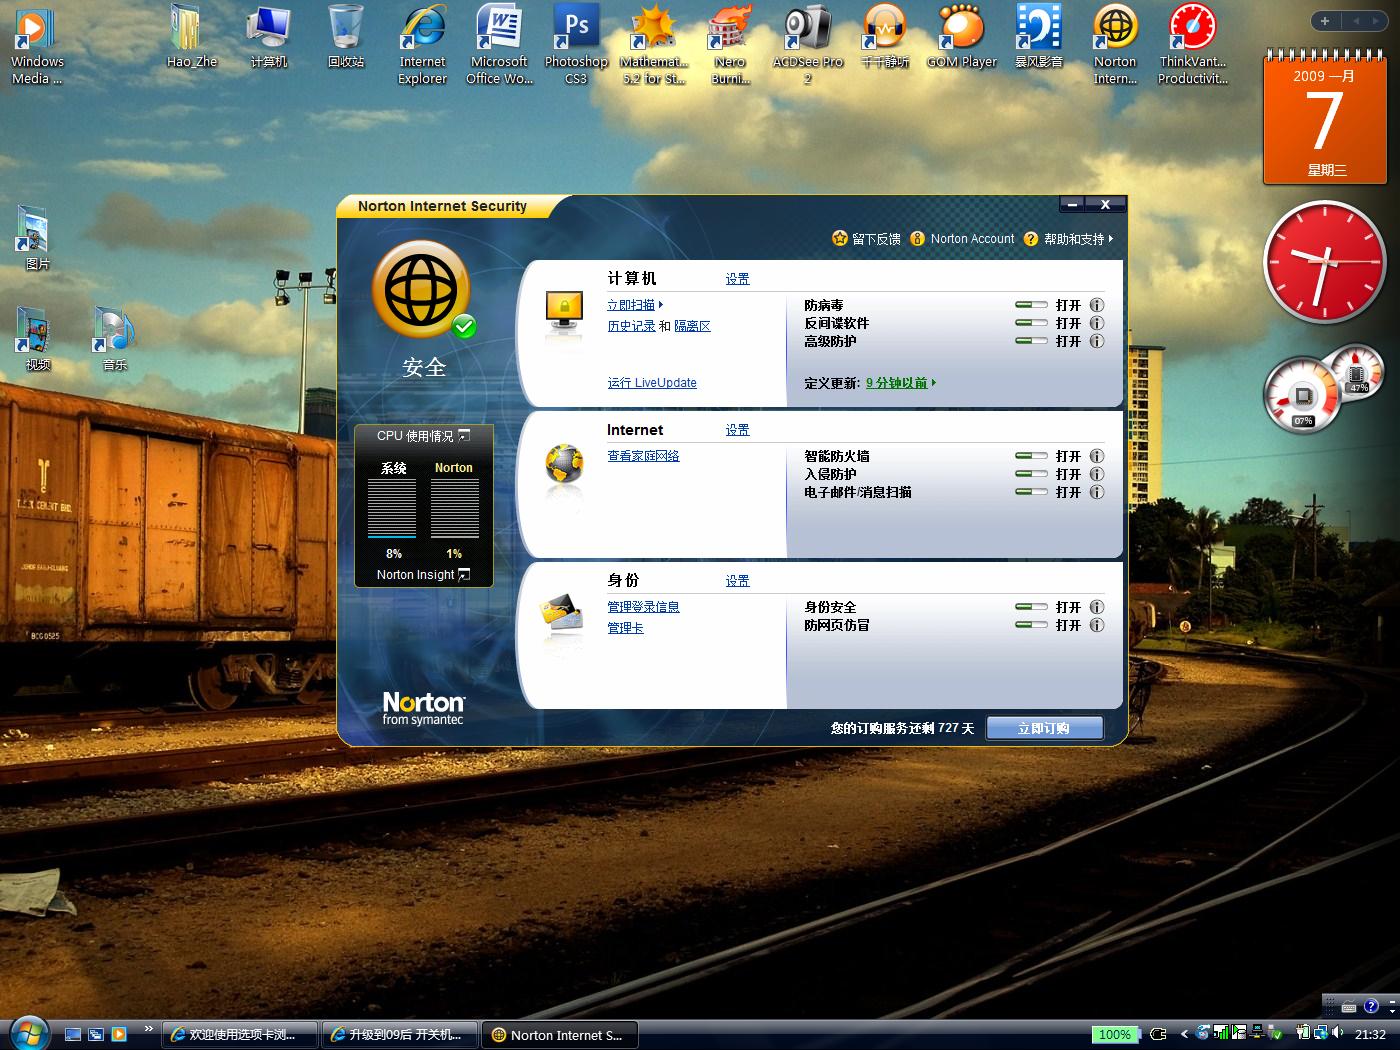The width and height of the screenshot is (1400, 1050).
Task: Select the 音乐 desktop shortcut
Action: click(114, 339)
